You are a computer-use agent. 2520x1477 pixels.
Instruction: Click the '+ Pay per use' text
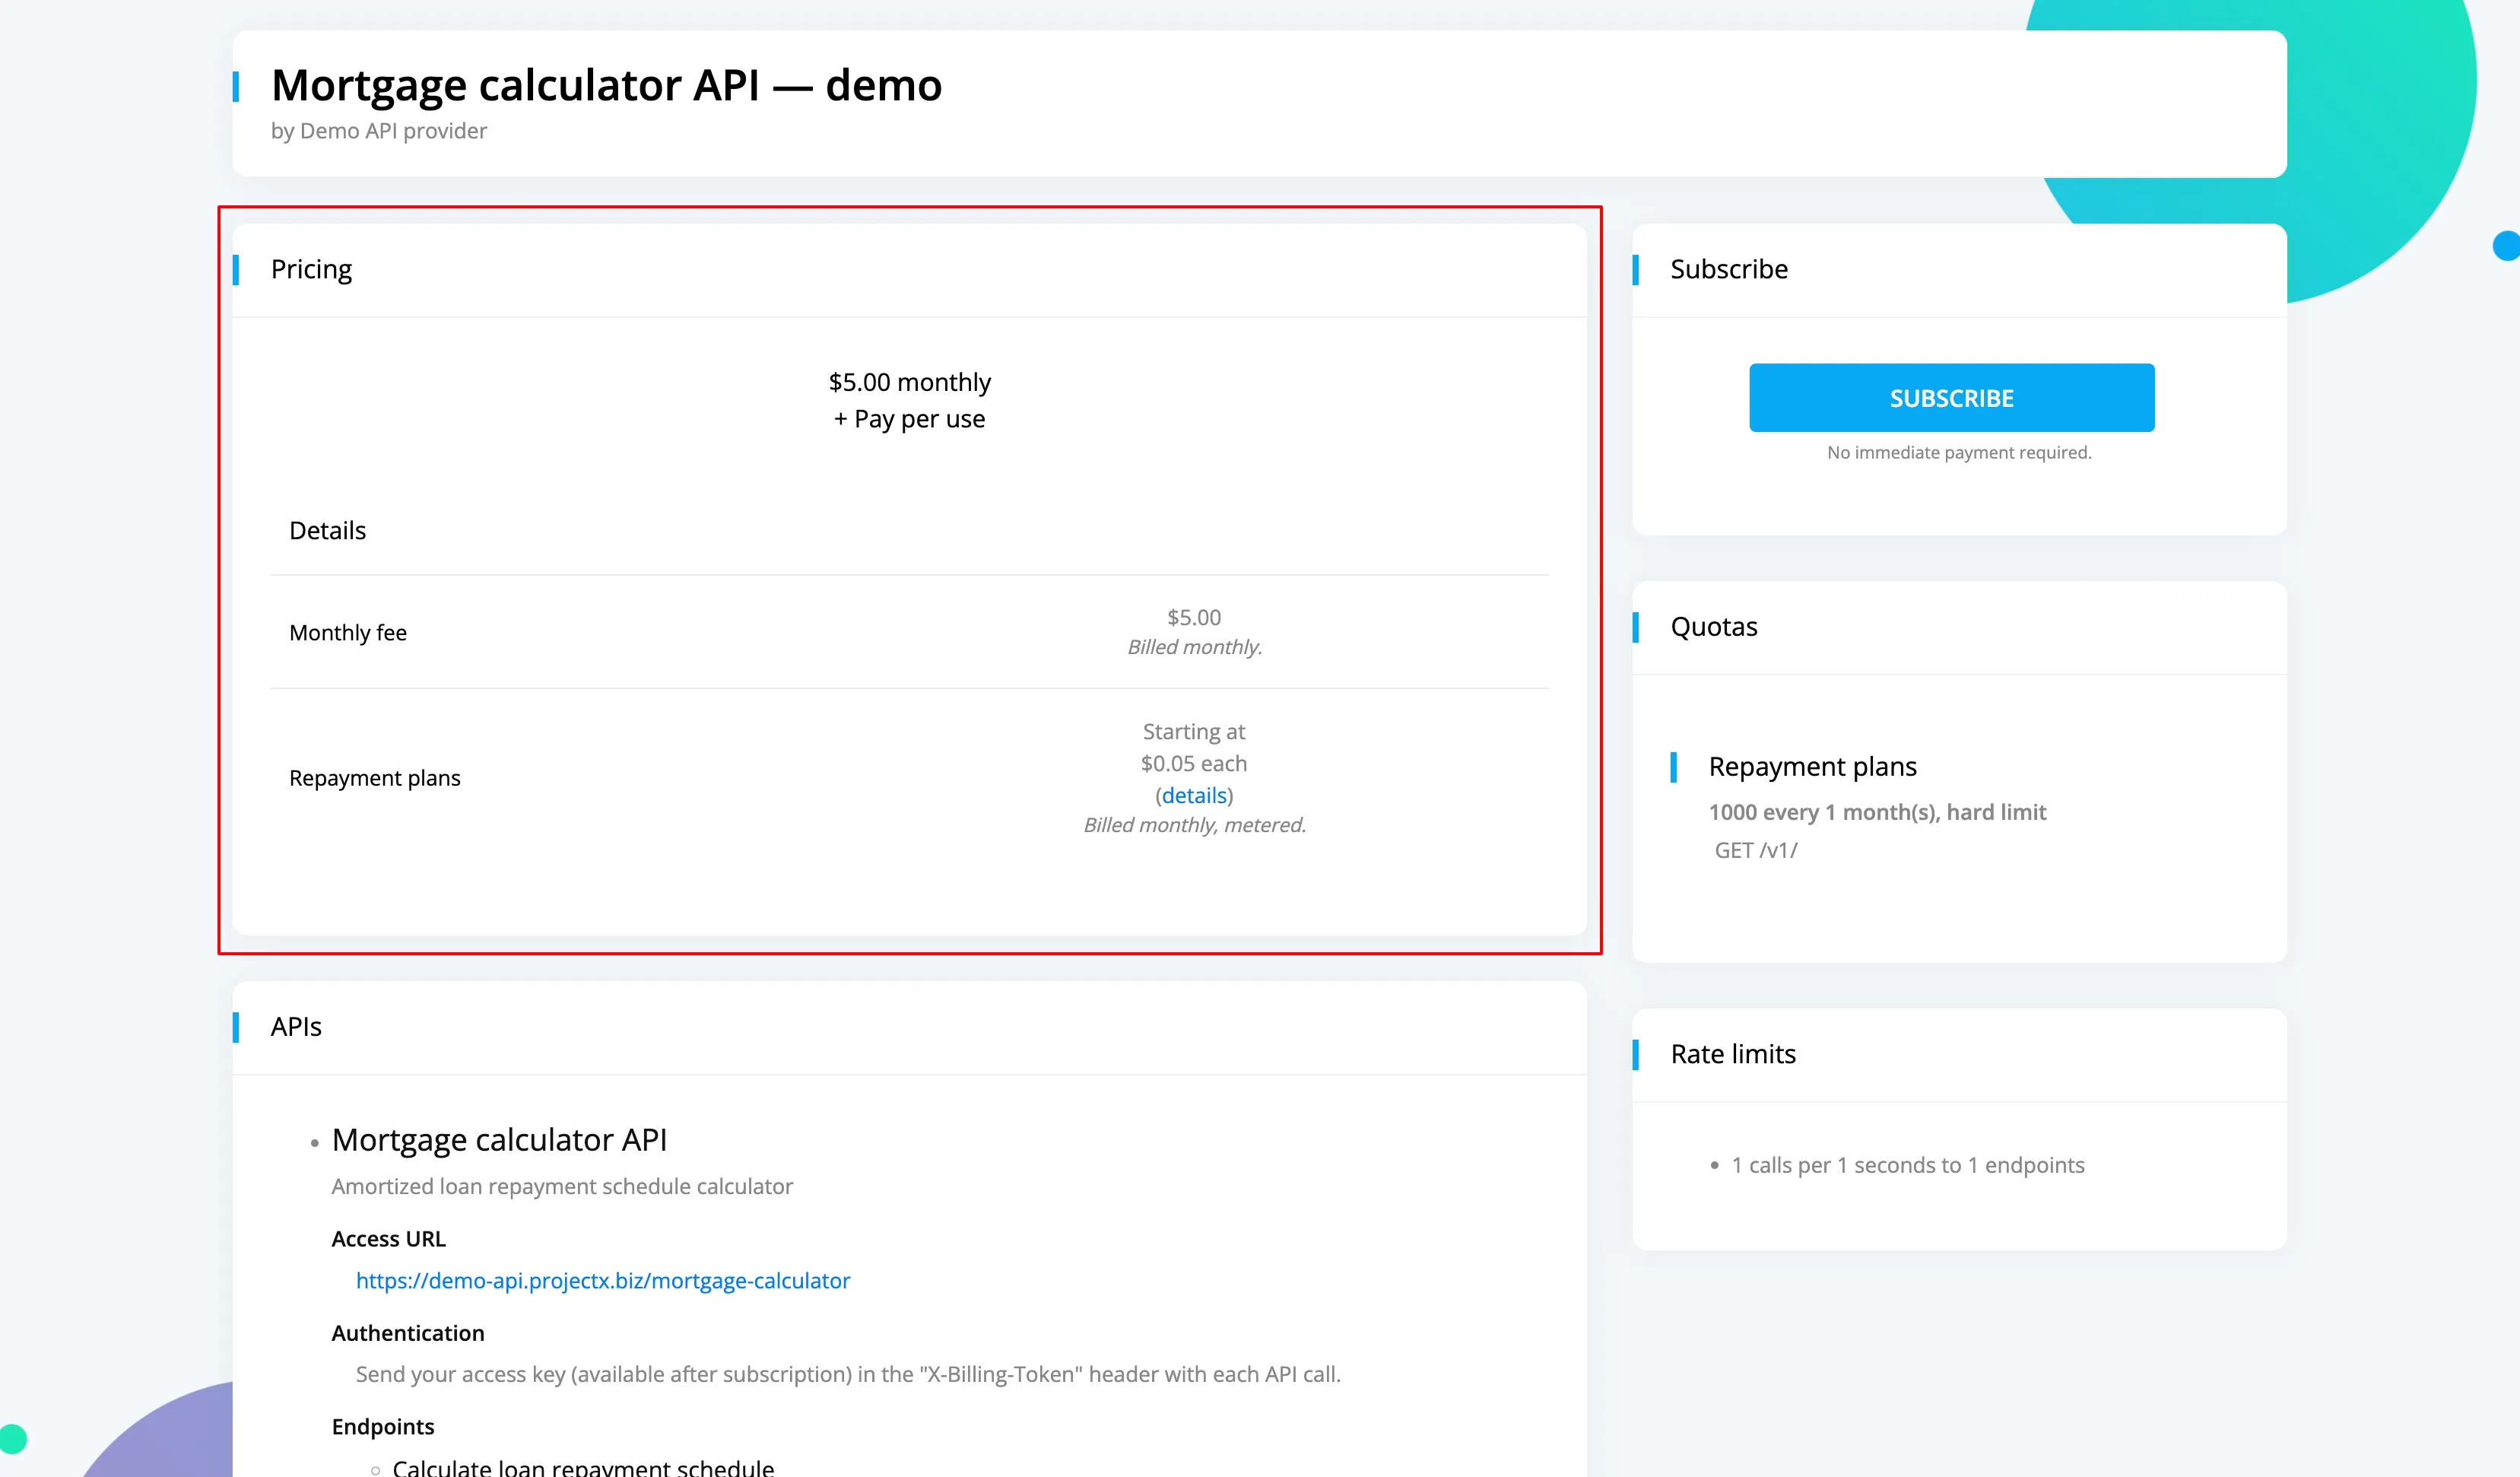(909, 419)
